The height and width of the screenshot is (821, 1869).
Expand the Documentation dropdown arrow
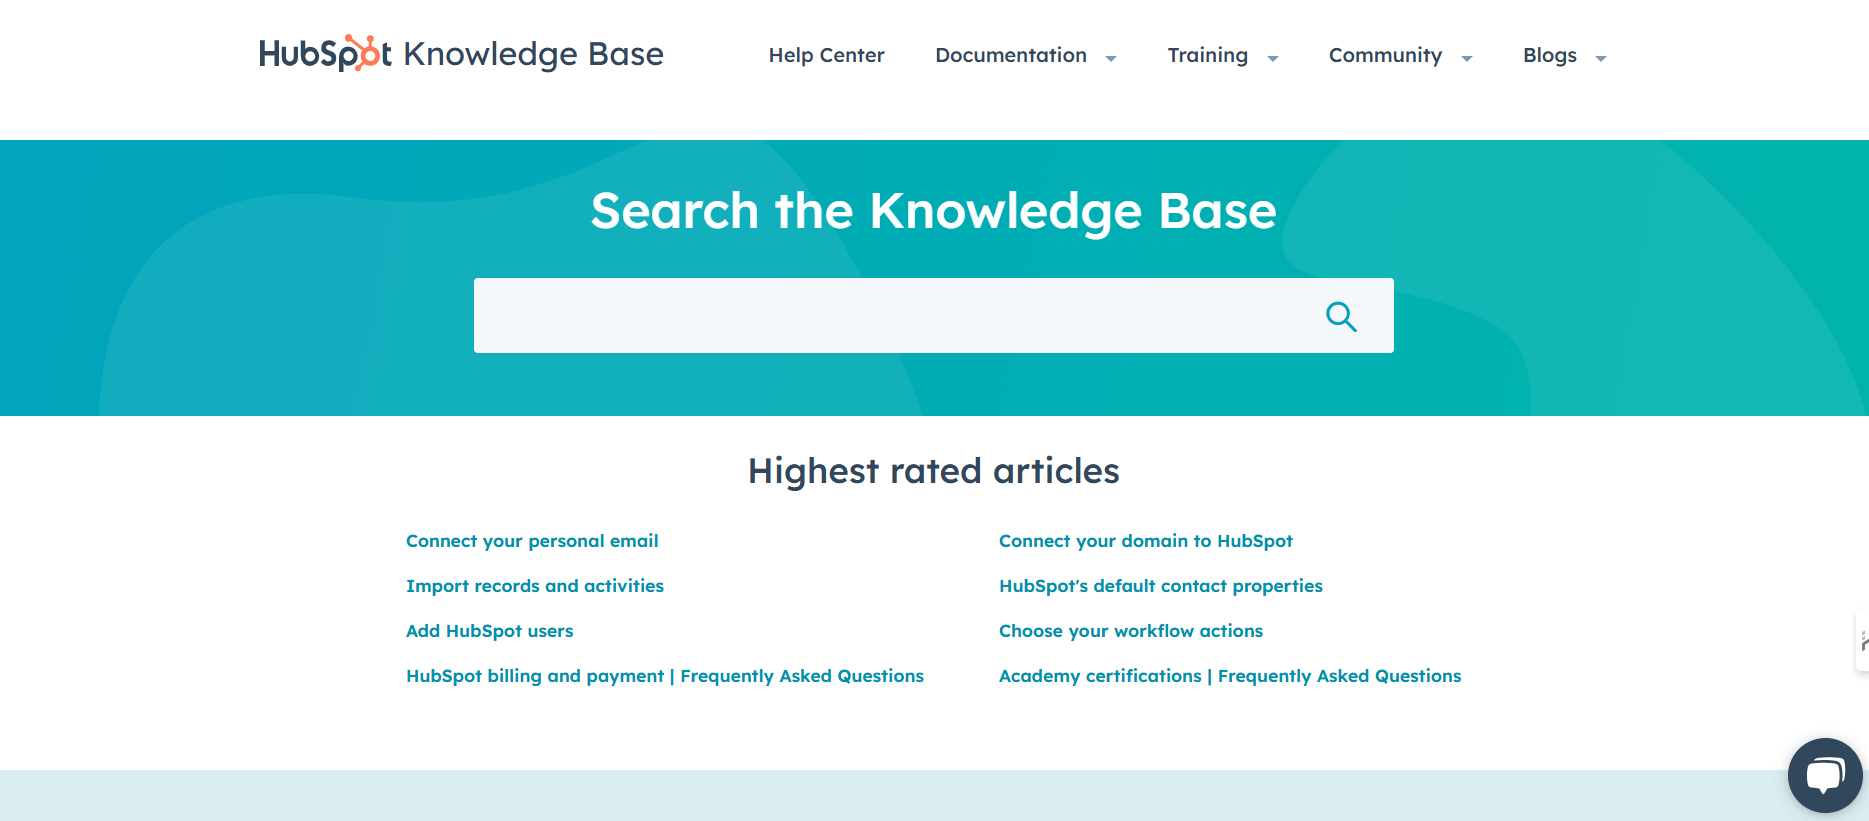[1111, 59]
